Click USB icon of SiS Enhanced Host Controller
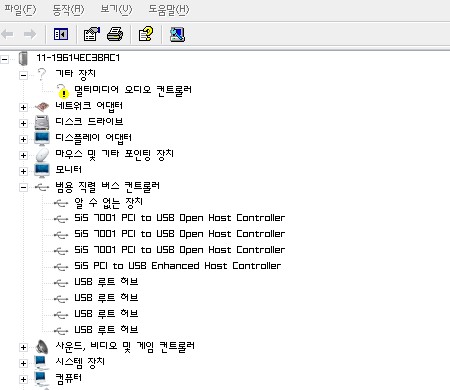 (x=61, y=267)
